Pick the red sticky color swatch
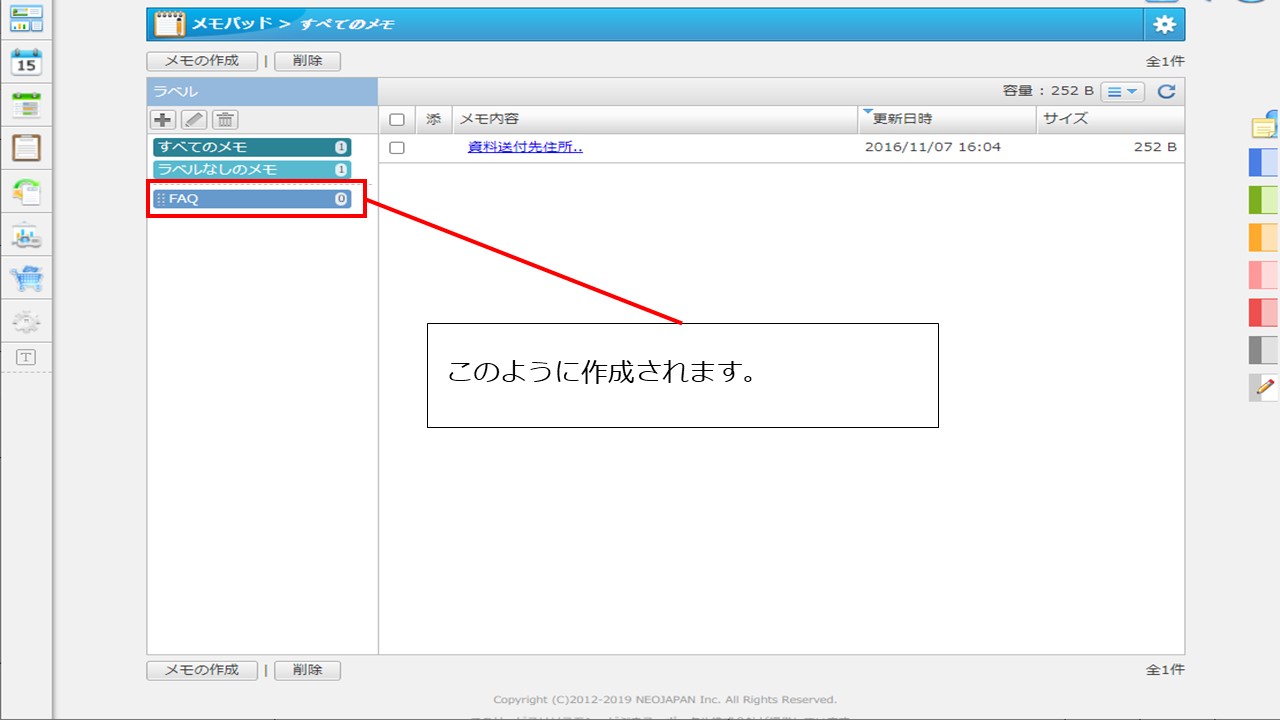 tap(1264, 312)
